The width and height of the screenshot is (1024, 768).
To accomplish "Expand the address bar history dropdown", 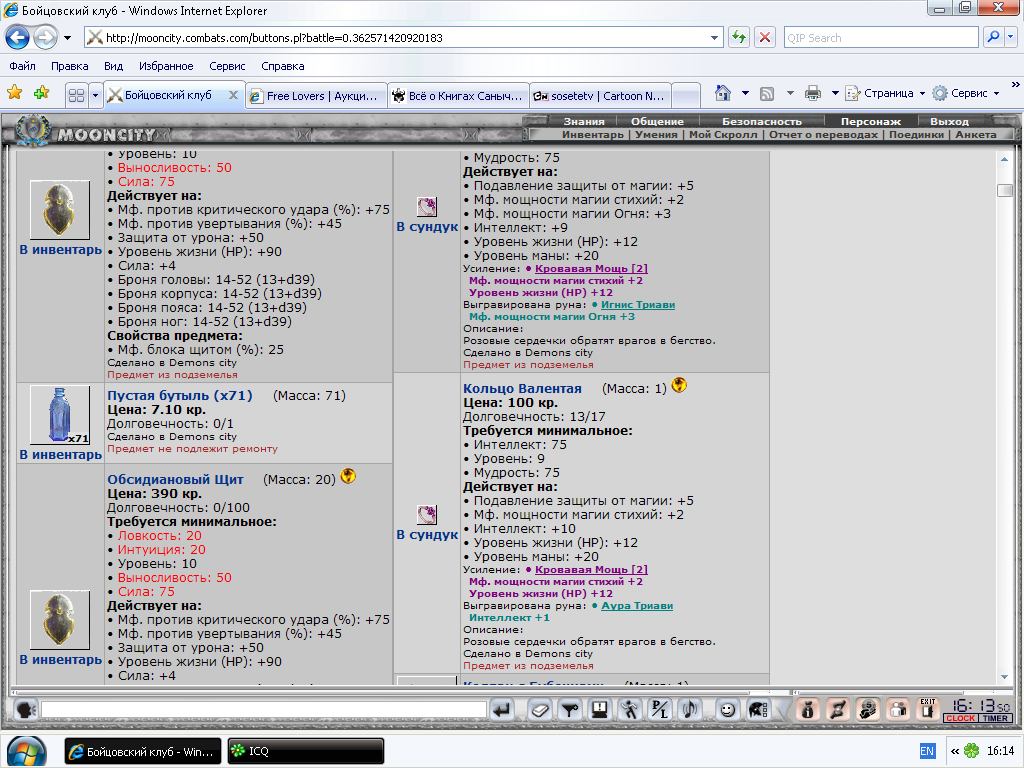I will click(x=714, y=38).
